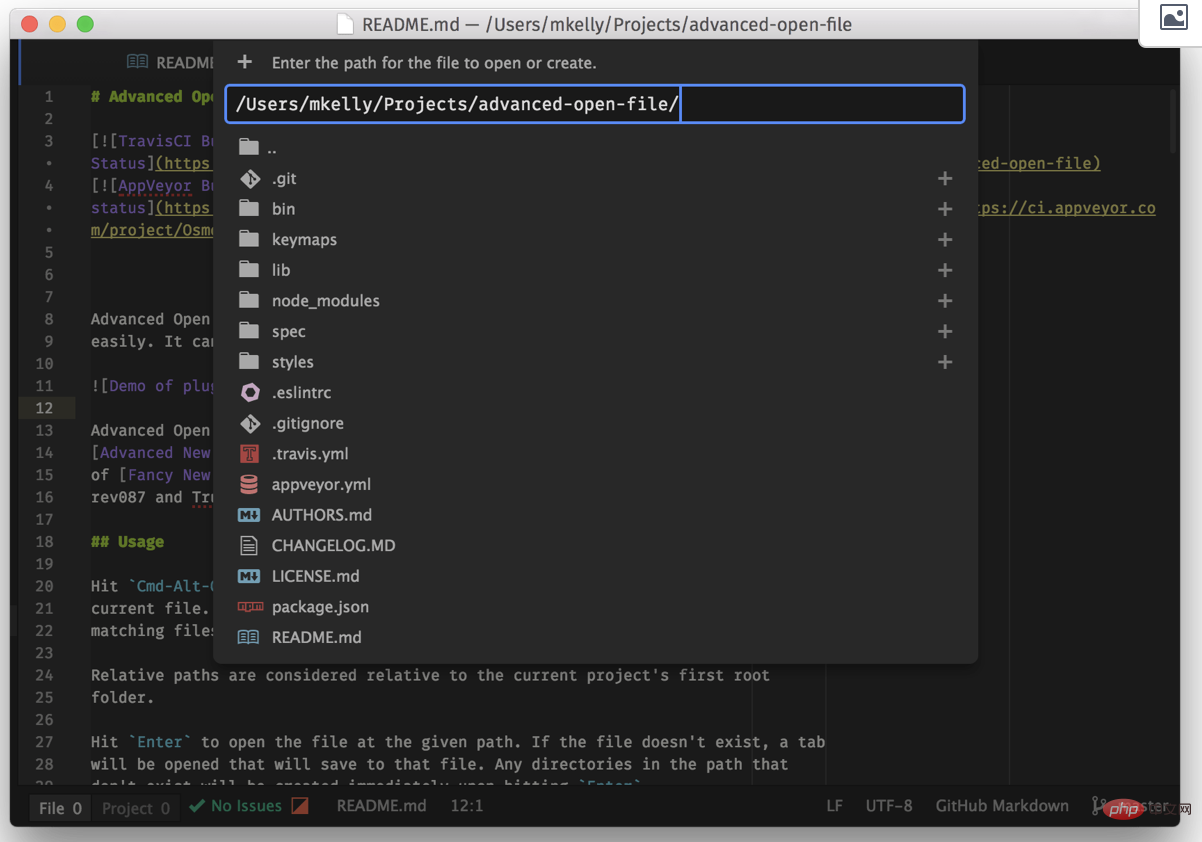Click the document icon in the title bar
The height and width of the screenshot is (842, 1202).
(345, 24)
